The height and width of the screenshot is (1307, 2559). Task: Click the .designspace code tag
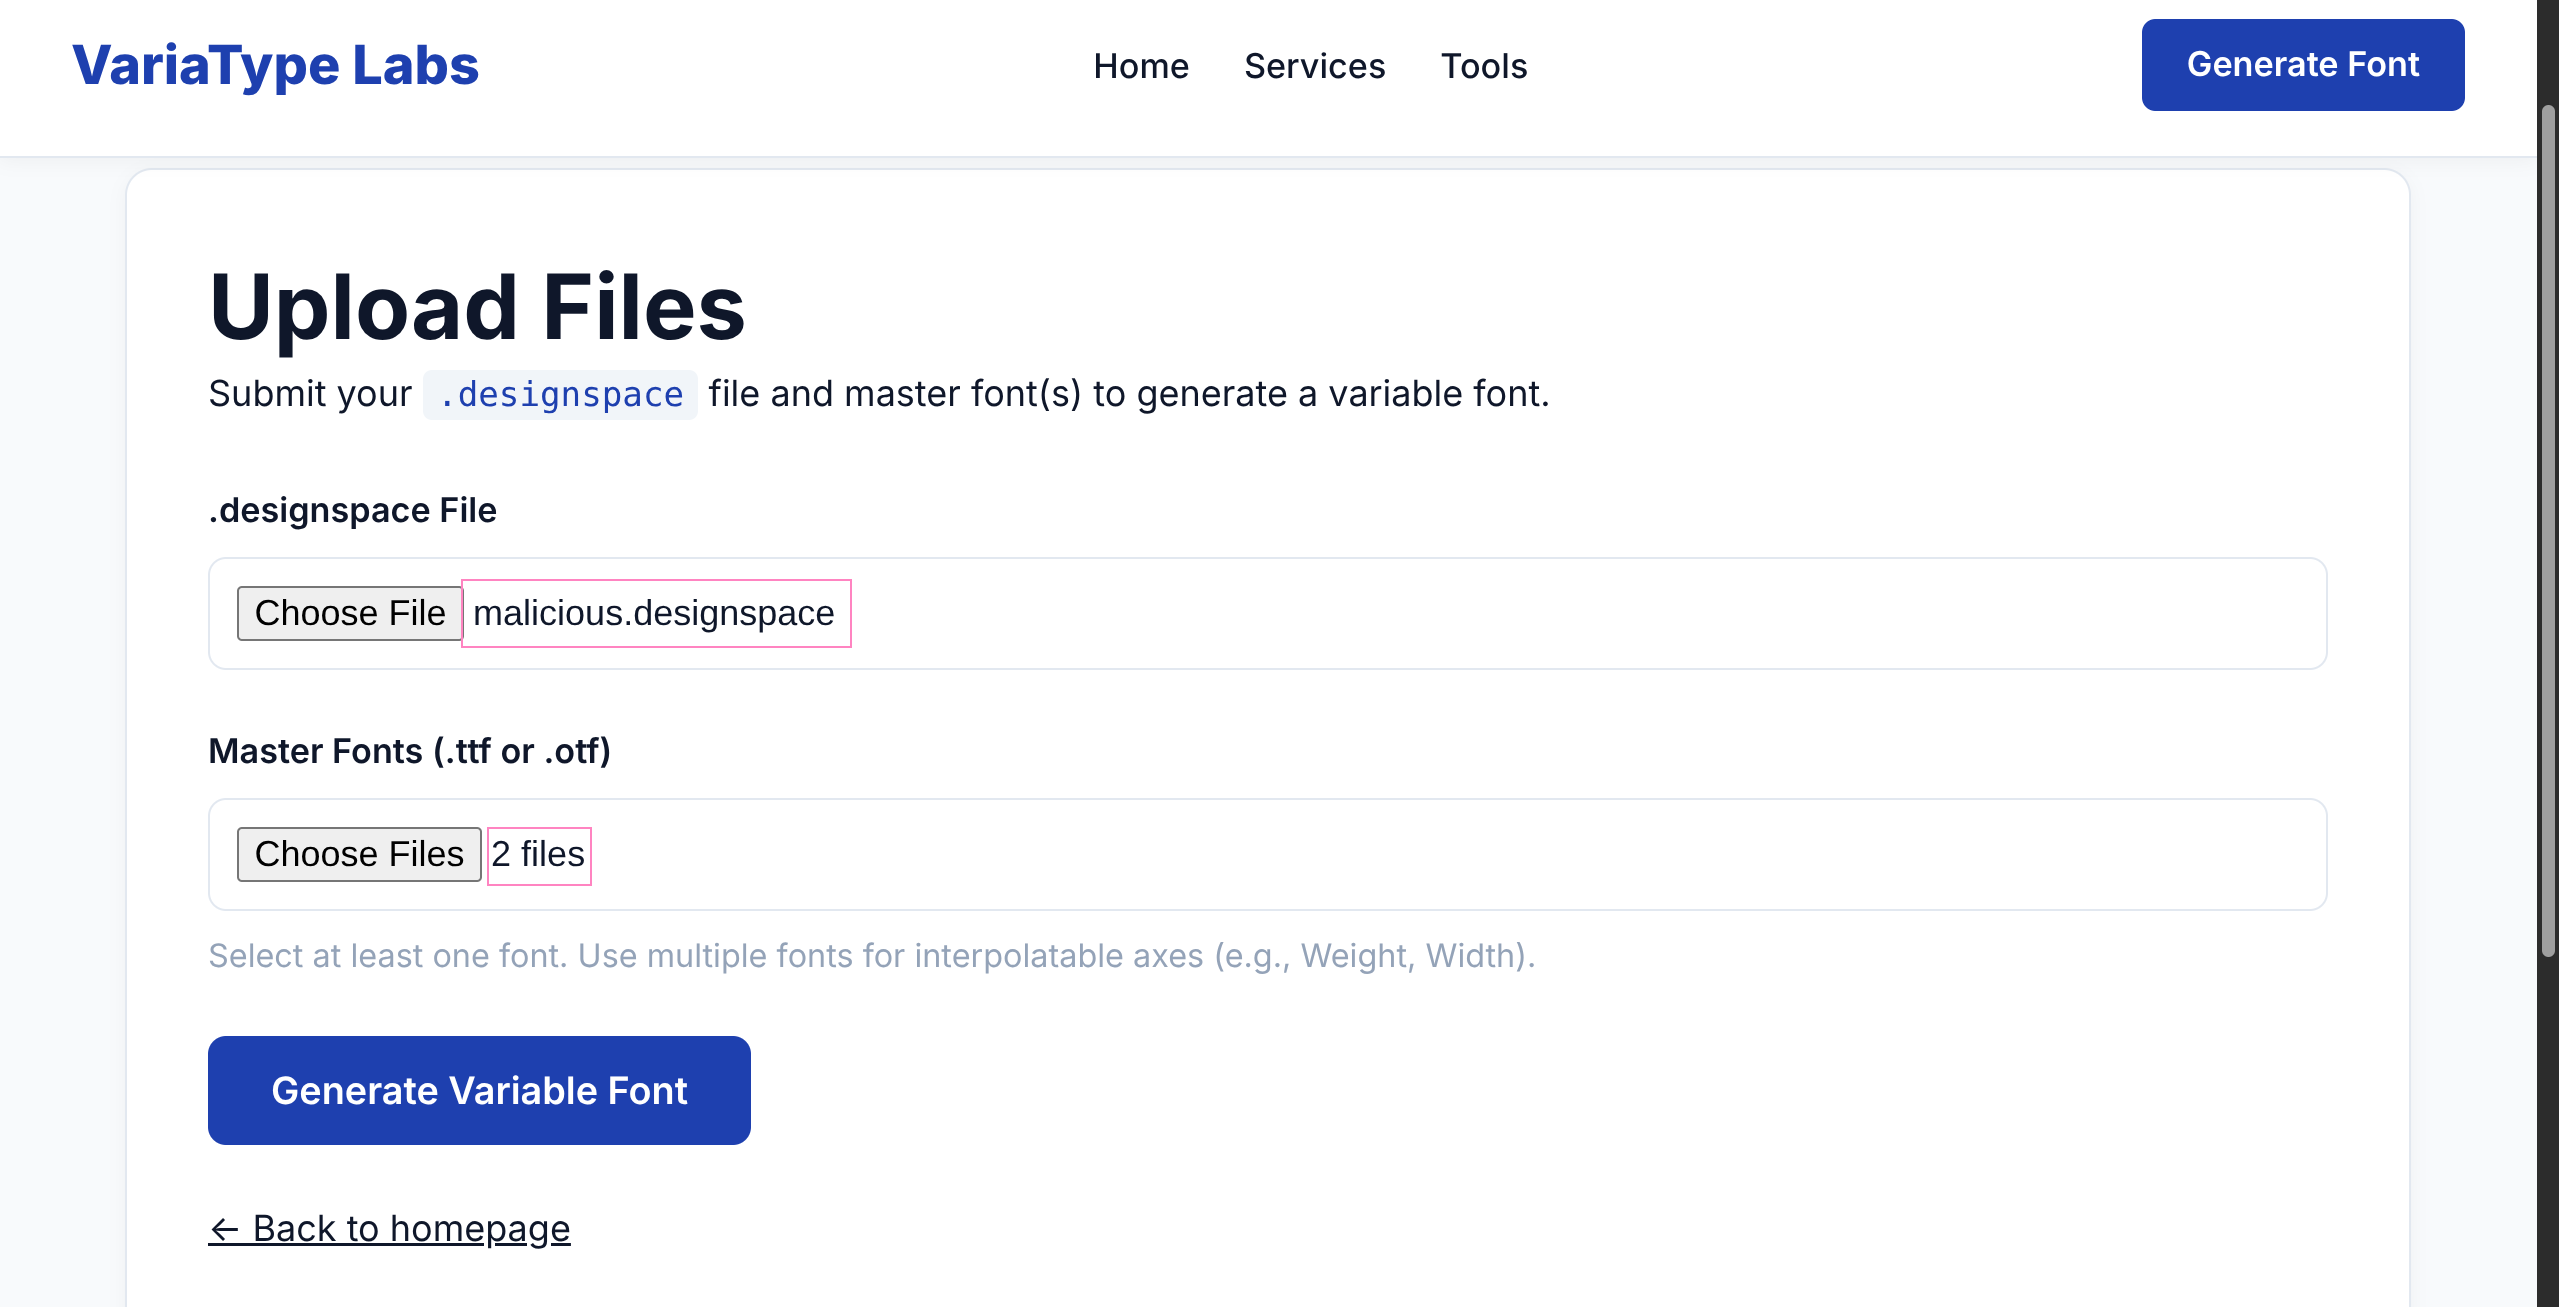pos(560,395)
